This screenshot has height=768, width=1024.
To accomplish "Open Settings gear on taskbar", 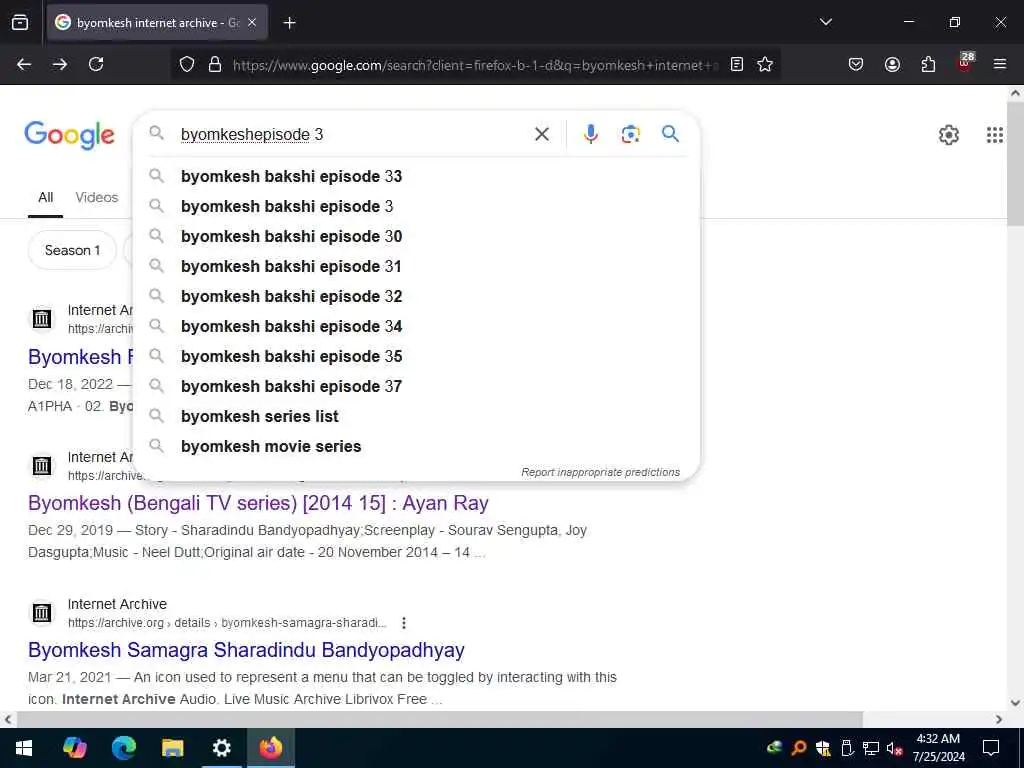I will tap(221, 748).
